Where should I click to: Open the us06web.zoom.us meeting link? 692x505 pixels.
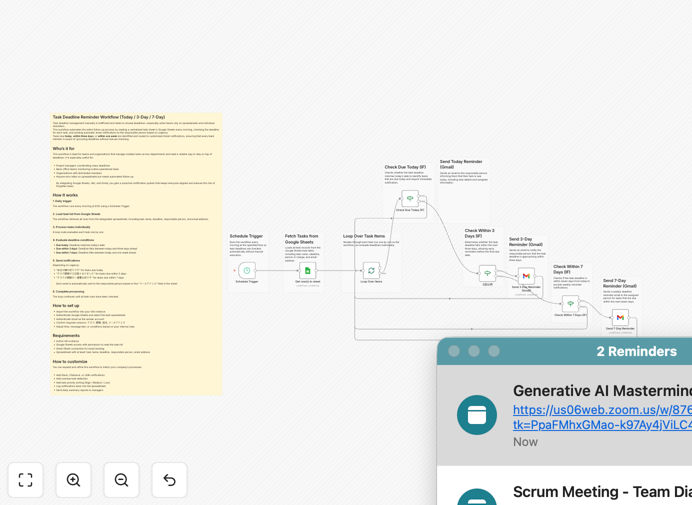pos(602,417)
